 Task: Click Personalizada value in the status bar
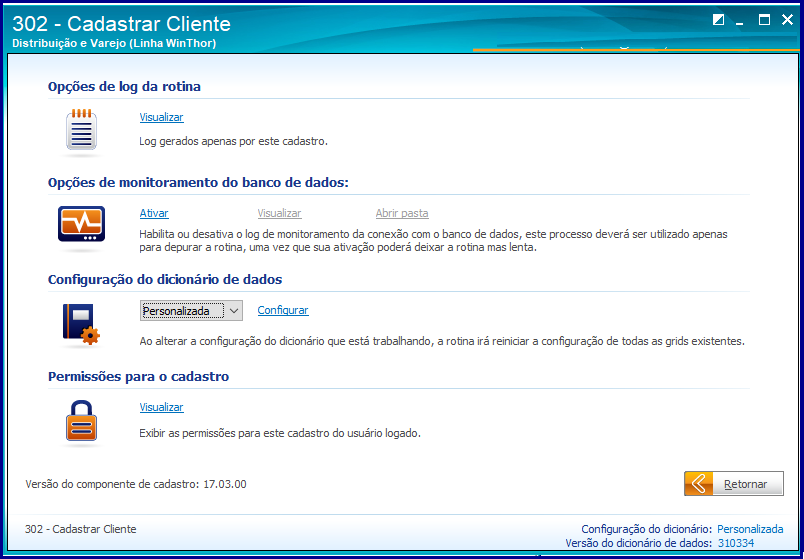pyautogui.click(x=750, y=529)
